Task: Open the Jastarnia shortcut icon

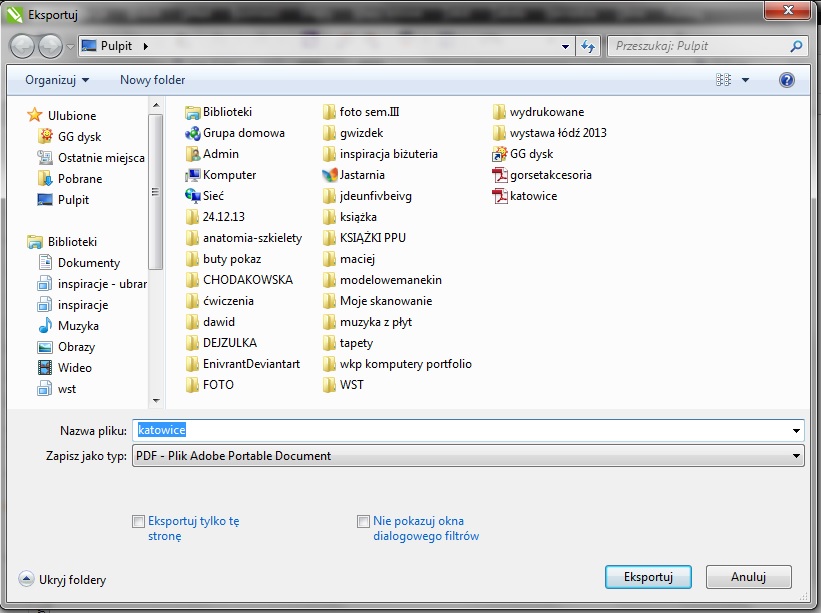Action: click(361, 175)
